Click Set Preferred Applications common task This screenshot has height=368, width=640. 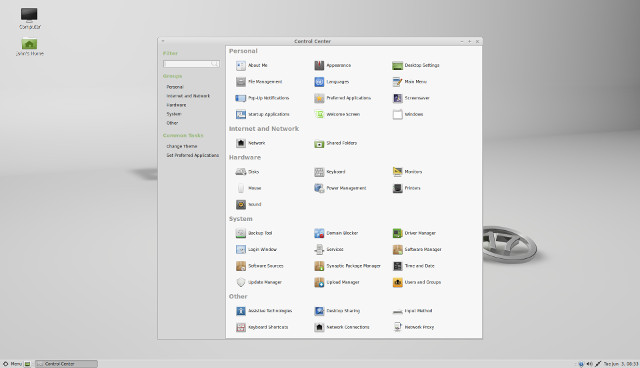coord(192,155)
